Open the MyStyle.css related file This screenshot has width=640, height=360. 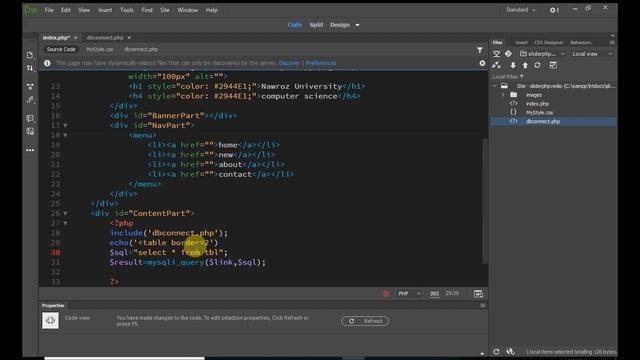tap(100, 49)
